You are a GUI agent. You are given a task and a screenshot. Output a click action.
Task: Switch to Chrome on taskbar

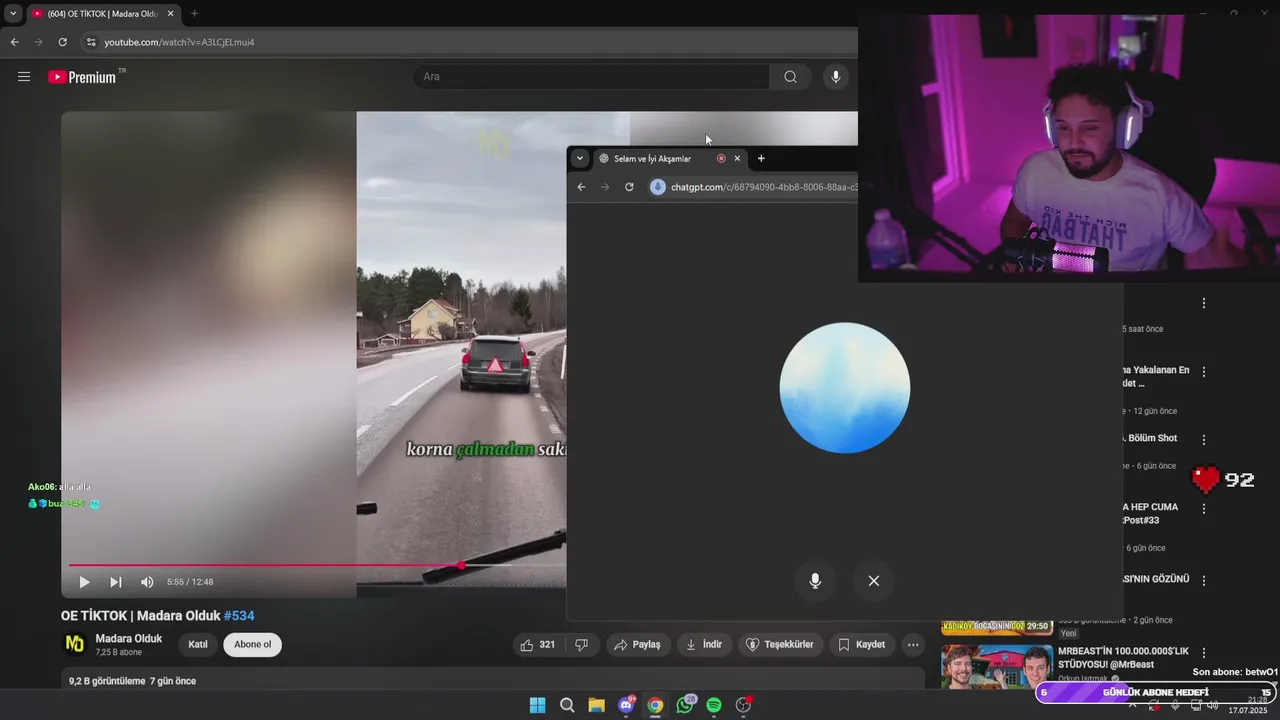click(655, 705)
